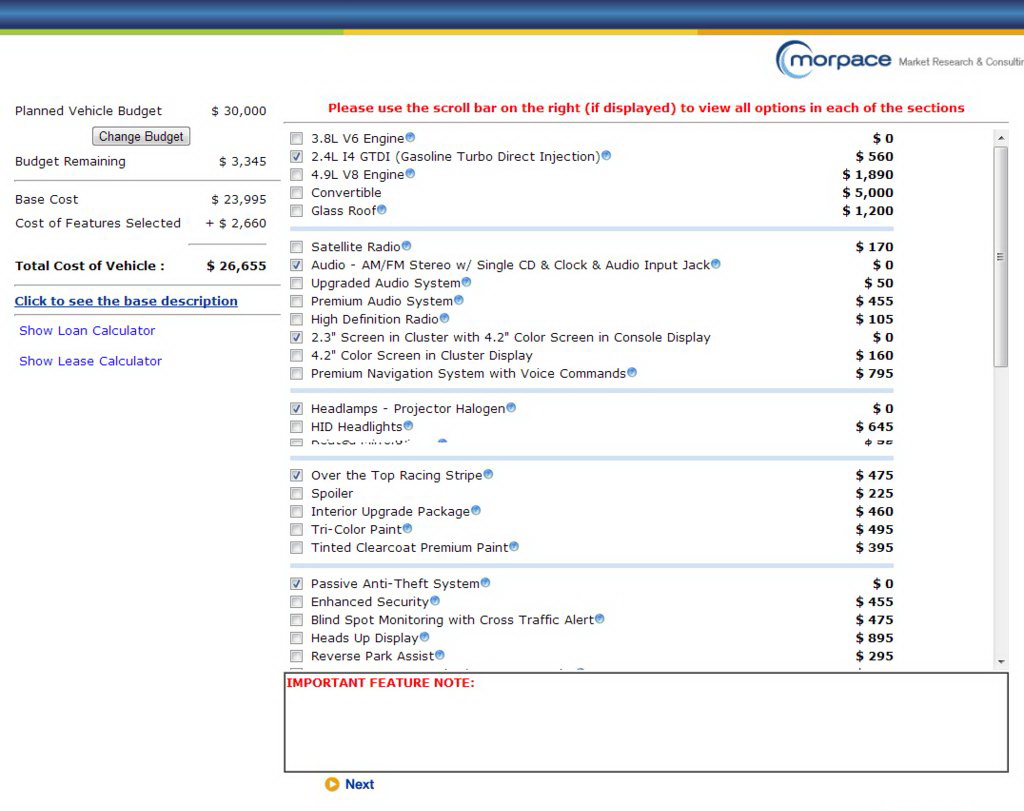Viewport: 1024px width, 811px height.
Task: Open info icon for Interior Upgrade Package
Action: click(475, 511)
